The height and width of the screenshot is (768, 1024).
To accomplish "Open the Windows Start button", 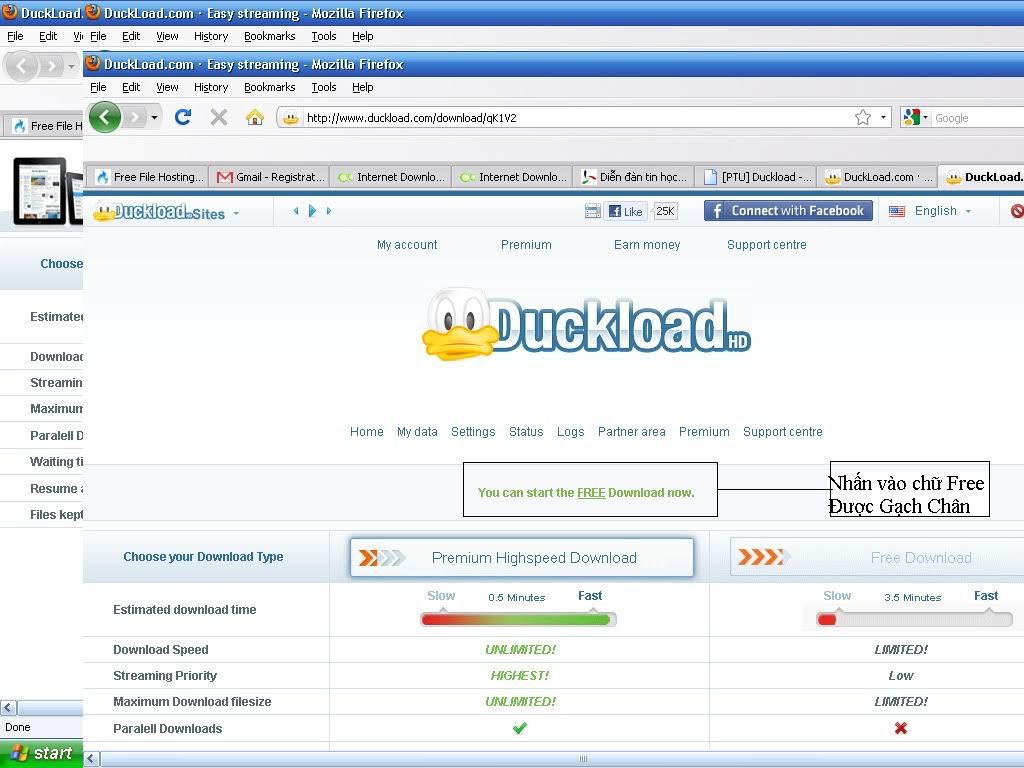I will pos(41,754).
